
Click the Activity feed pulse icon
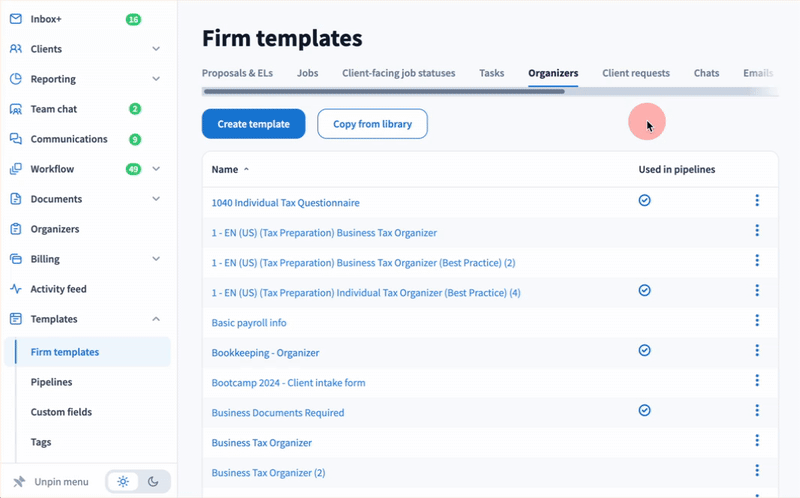coord(16,289)
